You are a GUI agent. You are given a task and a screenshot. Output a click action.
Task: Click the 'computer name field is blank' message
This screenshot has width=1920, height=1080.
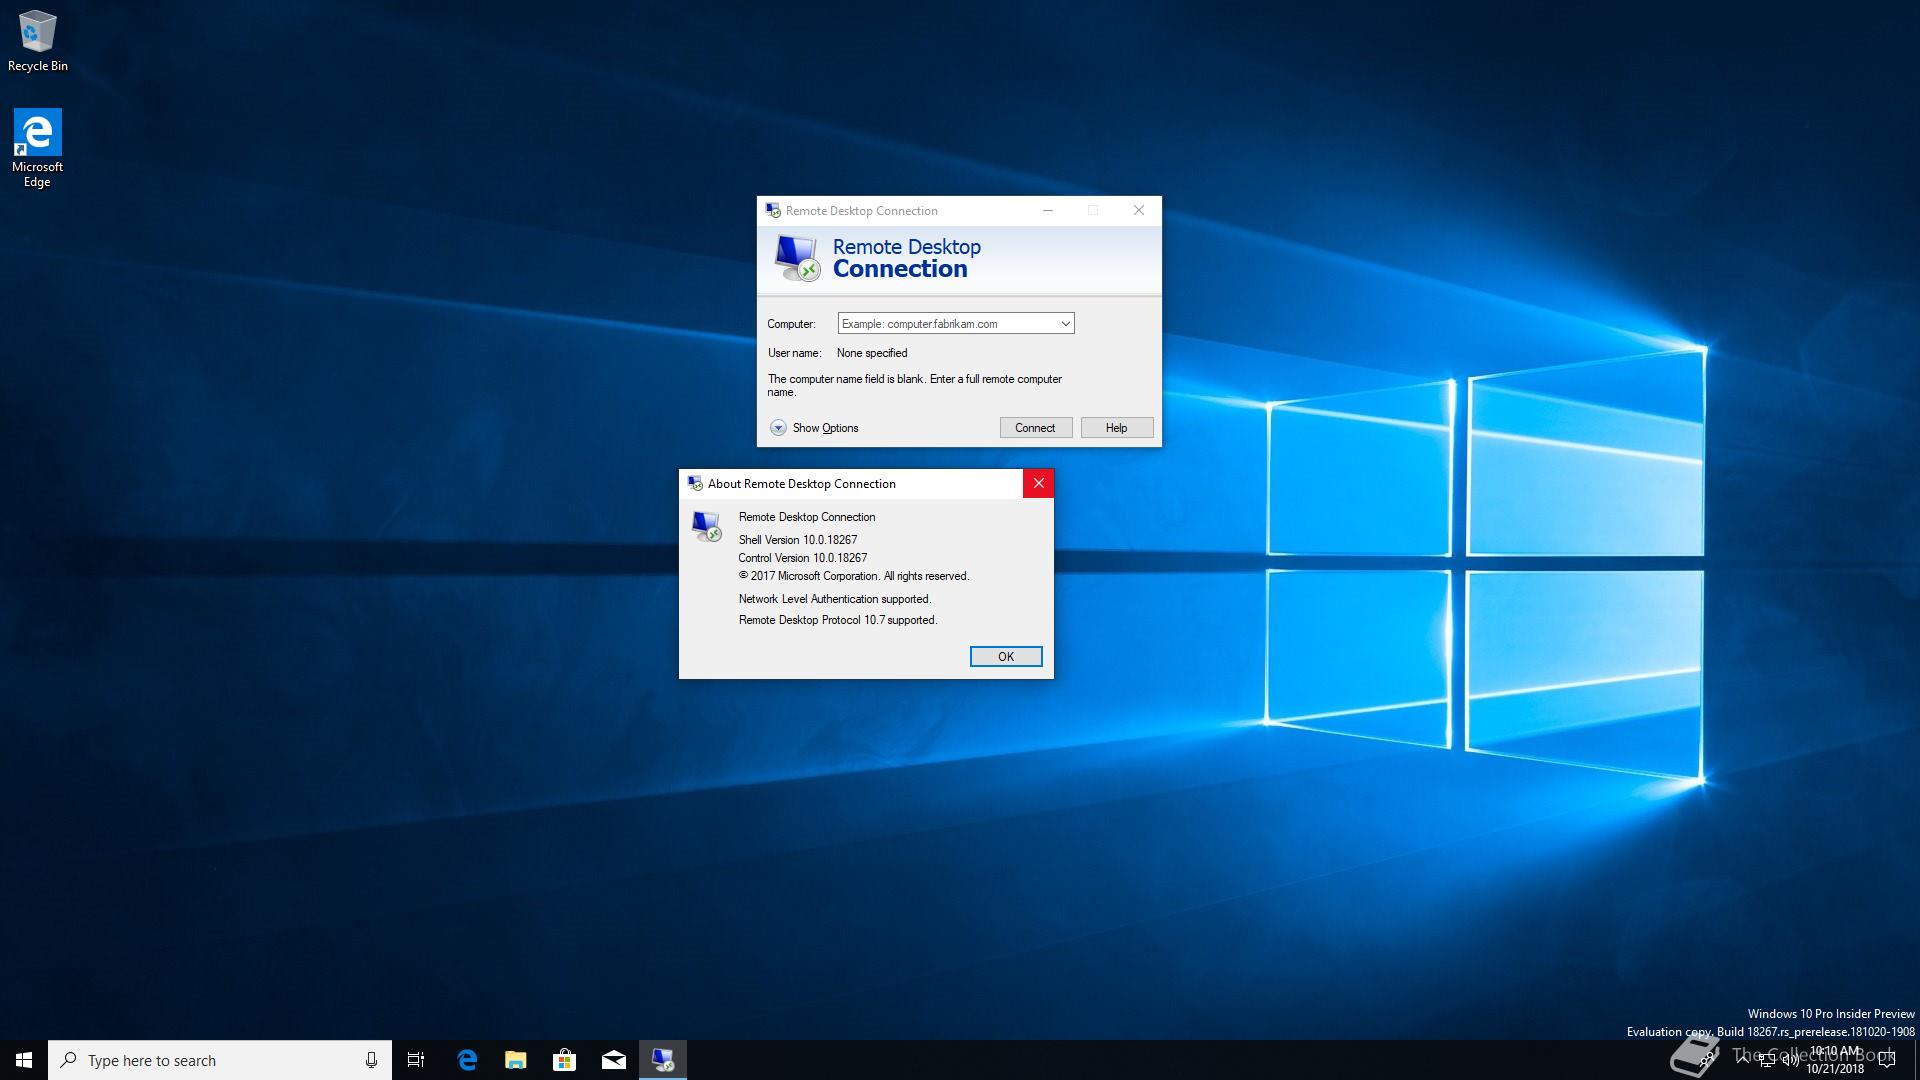click(x=914, y=385)
